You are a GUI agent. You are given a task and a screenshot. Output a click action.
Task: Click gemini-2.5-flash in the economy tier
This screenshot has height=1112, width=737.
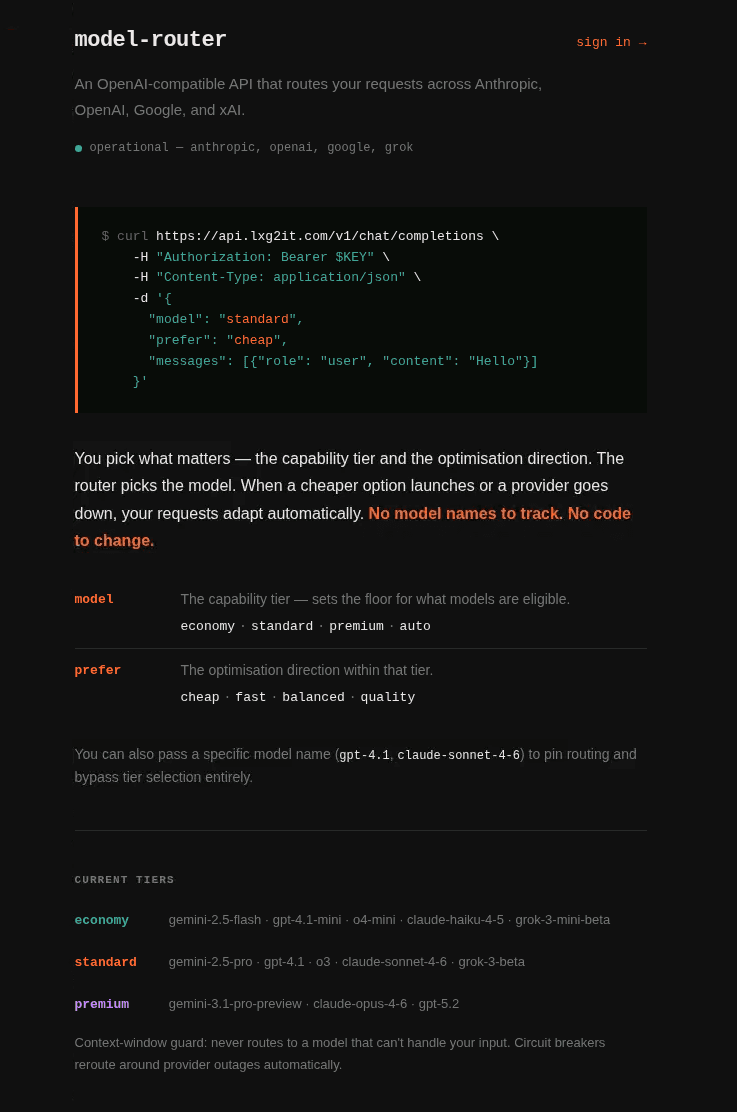pos(214,920)
